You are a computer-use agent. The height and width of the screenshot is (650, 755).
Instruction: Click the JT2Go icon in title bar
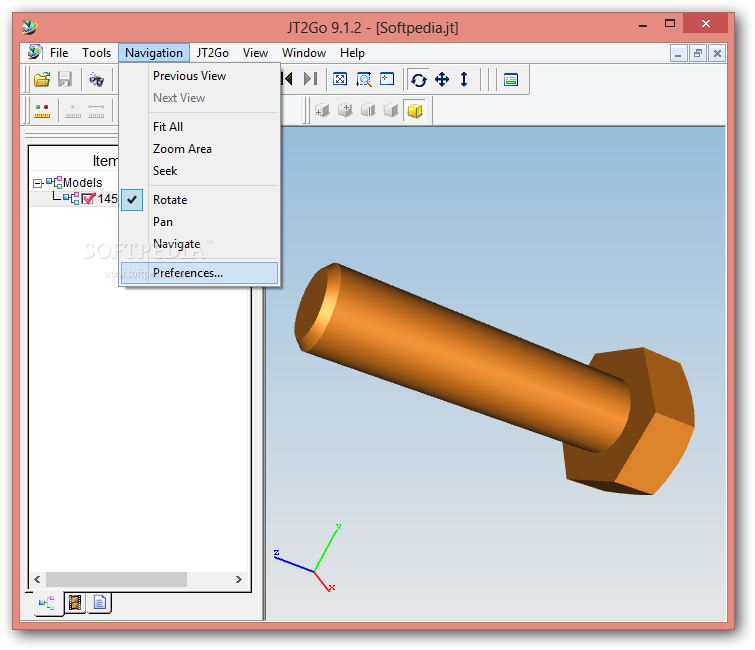tap(29, 27)
